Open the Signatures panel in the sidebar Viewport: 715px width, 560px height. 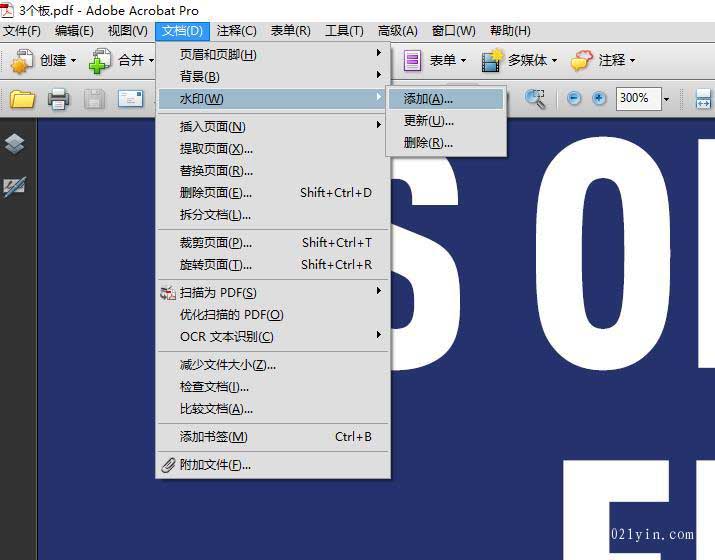click(15, 187)
